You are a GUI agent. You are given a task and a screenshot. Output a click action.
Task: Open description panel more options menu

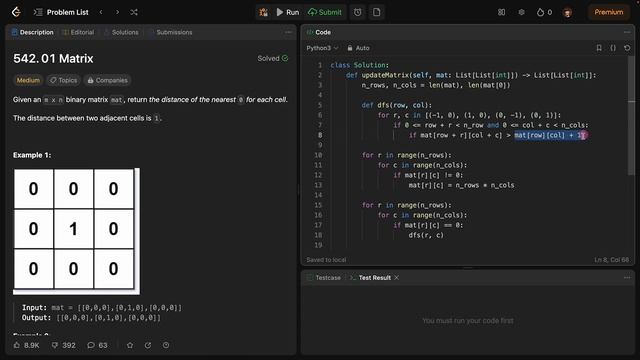(x=288, y=32)
